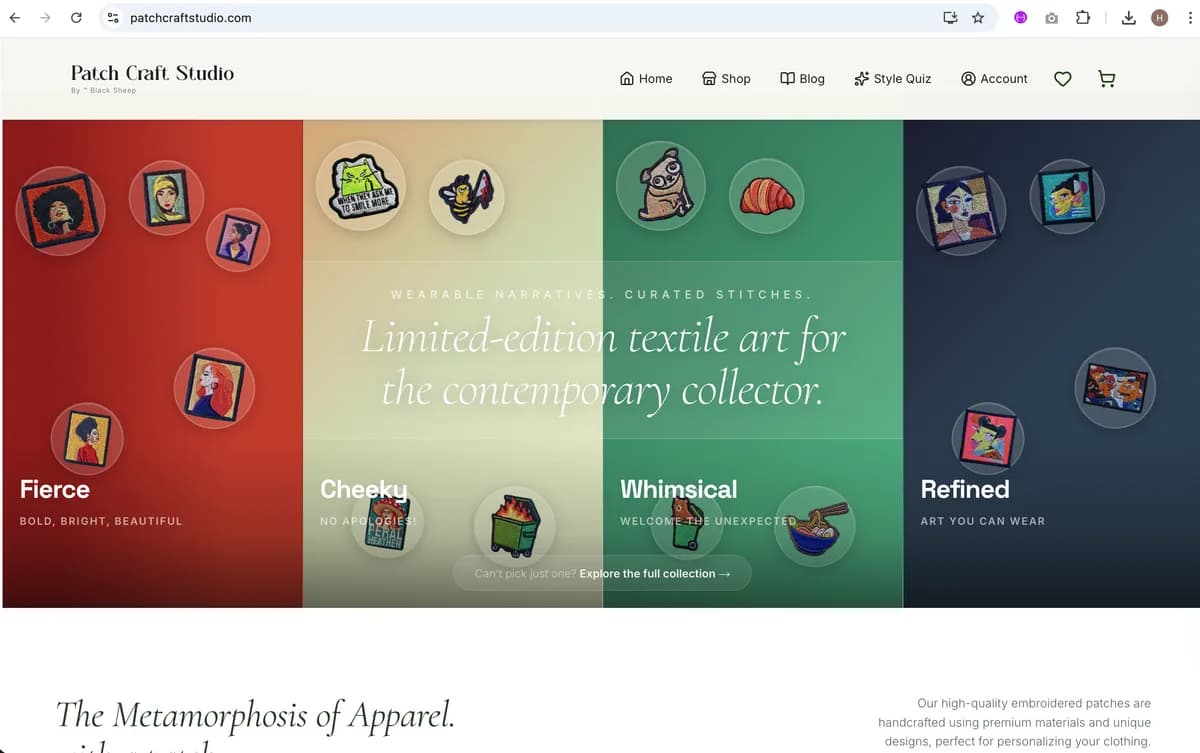The image size is (1200, 753).
Task: Toggle the bookmark star for this page
Action: (977, 17)
